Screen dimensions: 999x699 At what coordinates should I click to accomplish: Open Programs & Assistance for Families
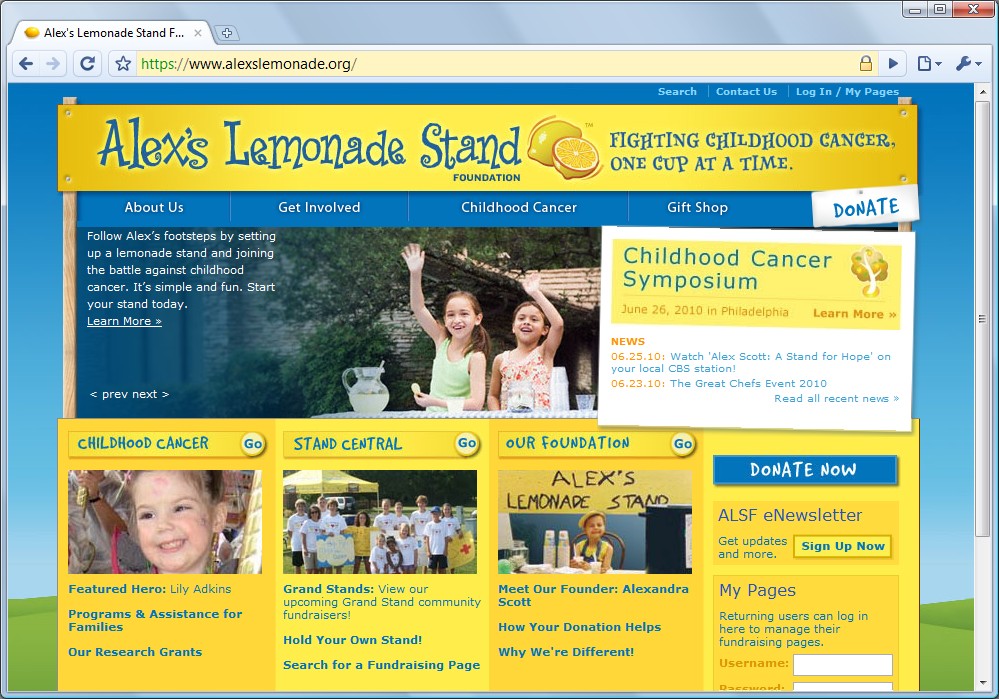(155, 621)
